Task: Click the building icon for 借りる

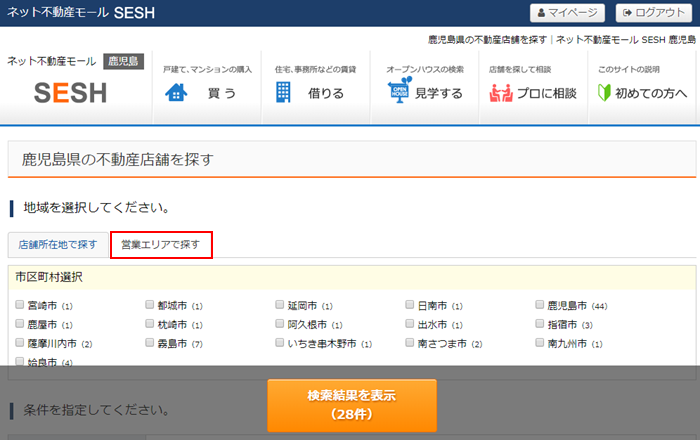Action: pyautogui.click(x=283, y=93)
